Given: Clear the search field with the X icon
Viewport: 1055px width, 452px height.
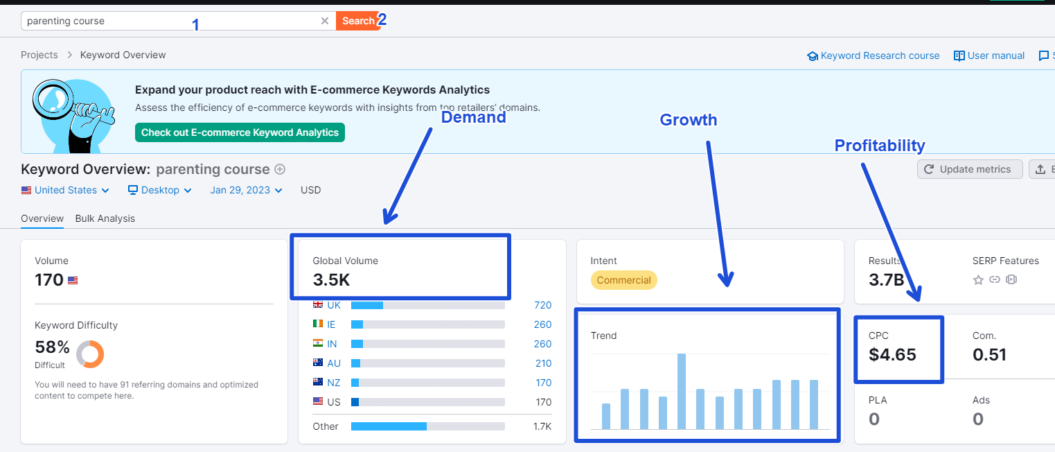Looking at the screenshot, I should coord(325,21).
